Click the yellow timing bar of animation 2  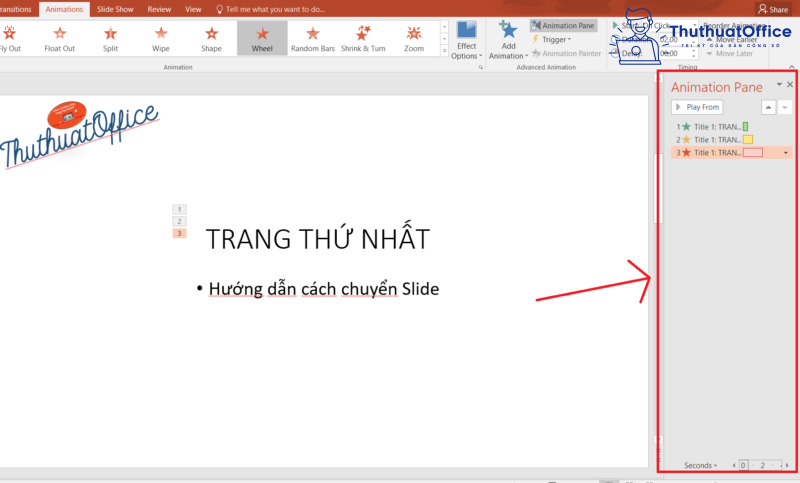pyautogui.click(x=748, y=139)
